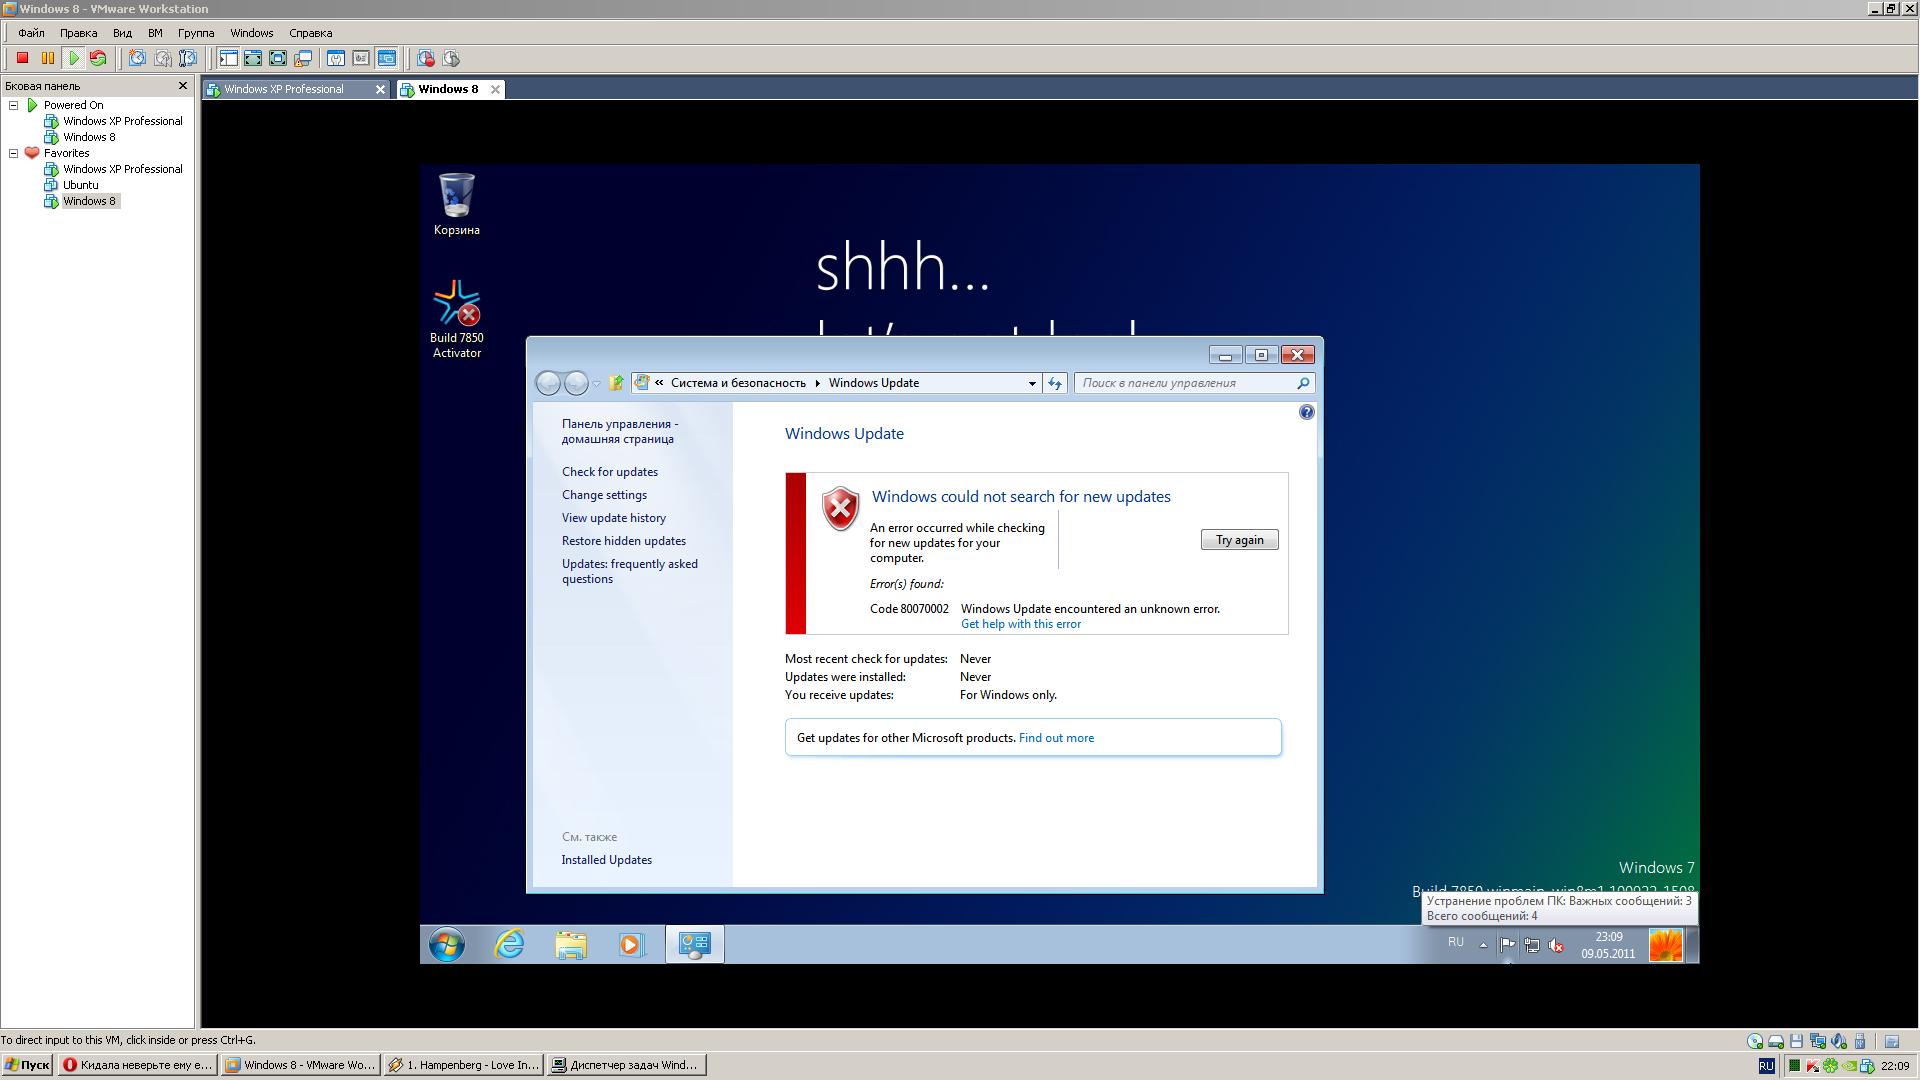The width and height of the screenshot is (1920, 1080).
Task: Open the address bar dropdown arrow
Action: [1032, 383]
